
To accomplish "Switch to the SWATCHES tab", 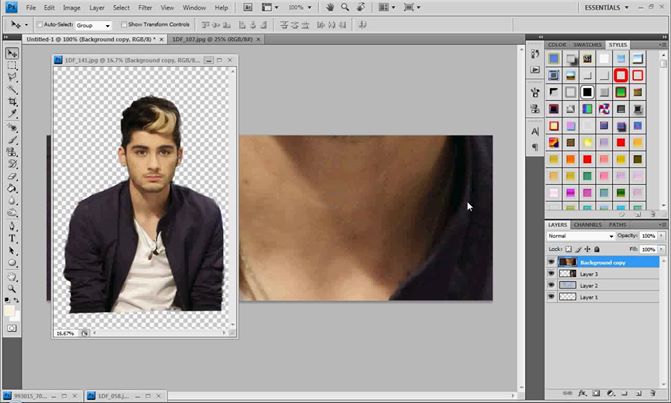I will pyautogui.click(x=587, y=44).
